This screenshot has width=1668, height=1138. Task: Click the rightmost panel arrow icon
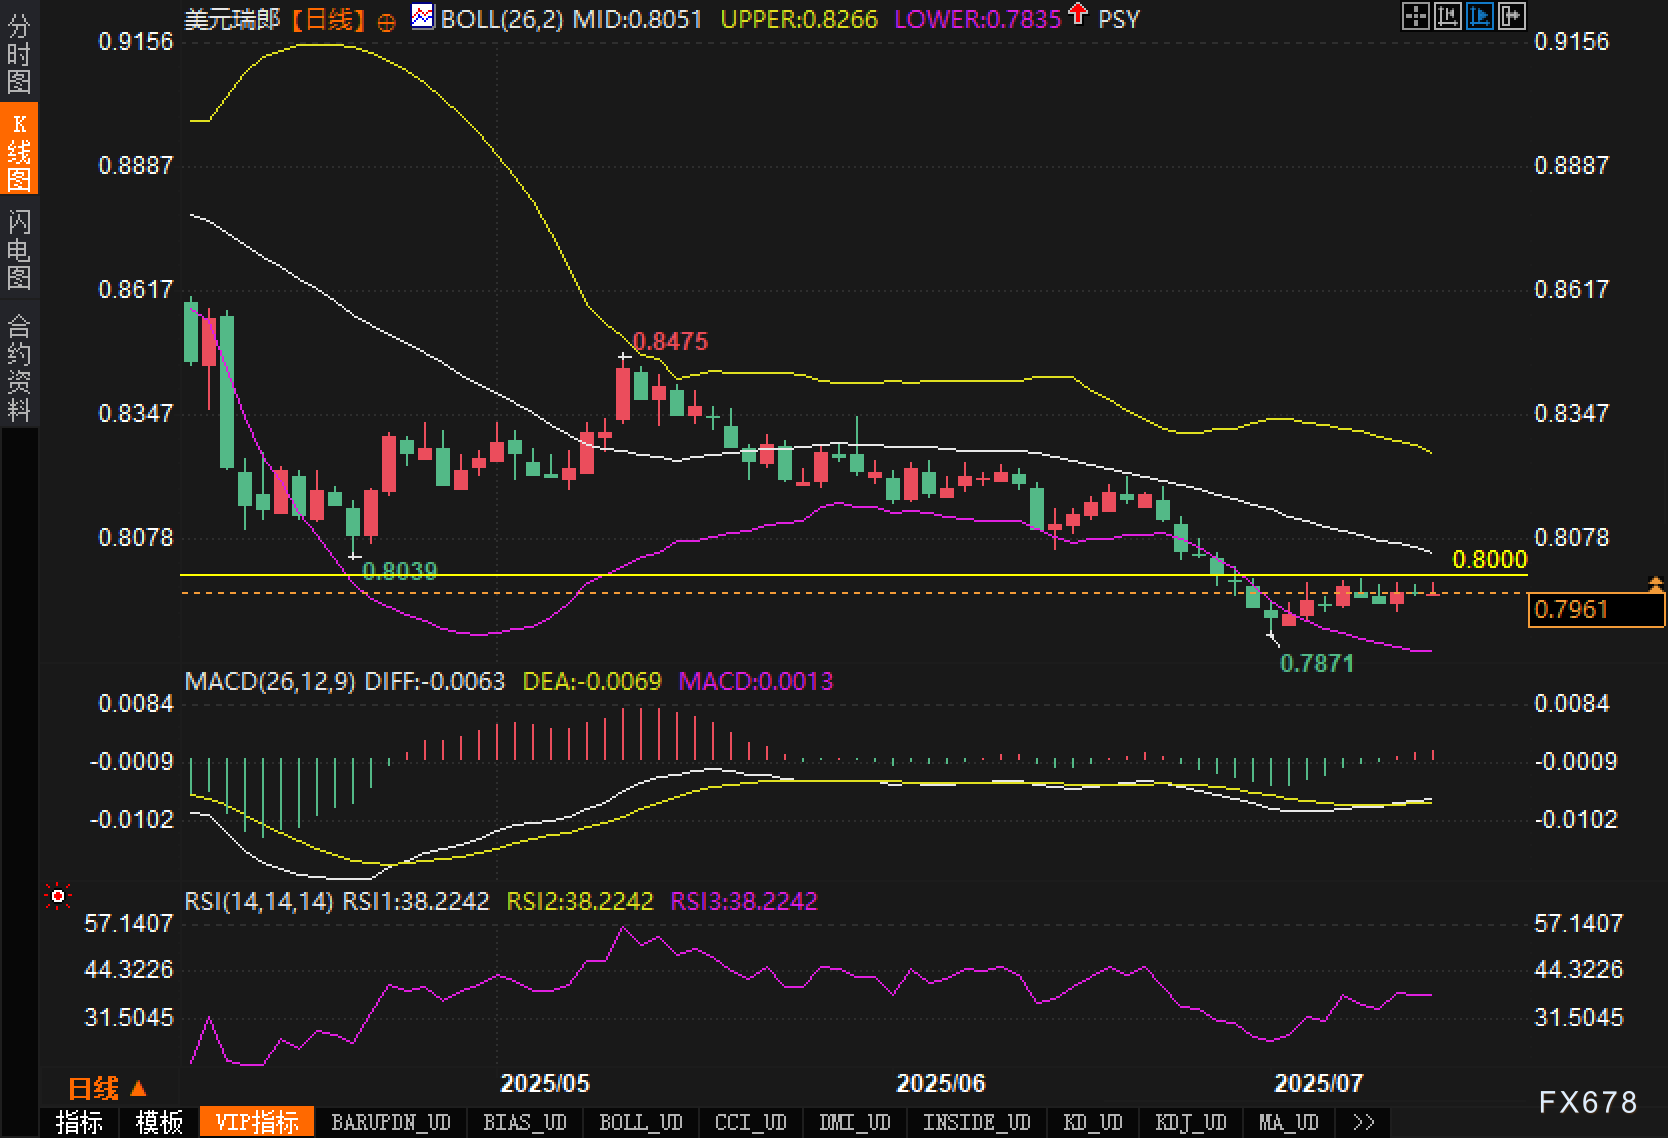1511,16
